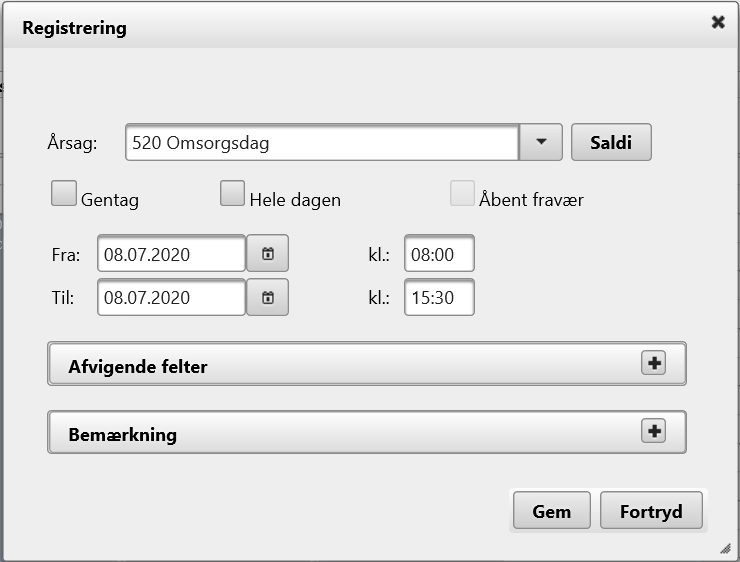
Task: Select the Til time field showing 15:30
Action: tap(439, 297)
